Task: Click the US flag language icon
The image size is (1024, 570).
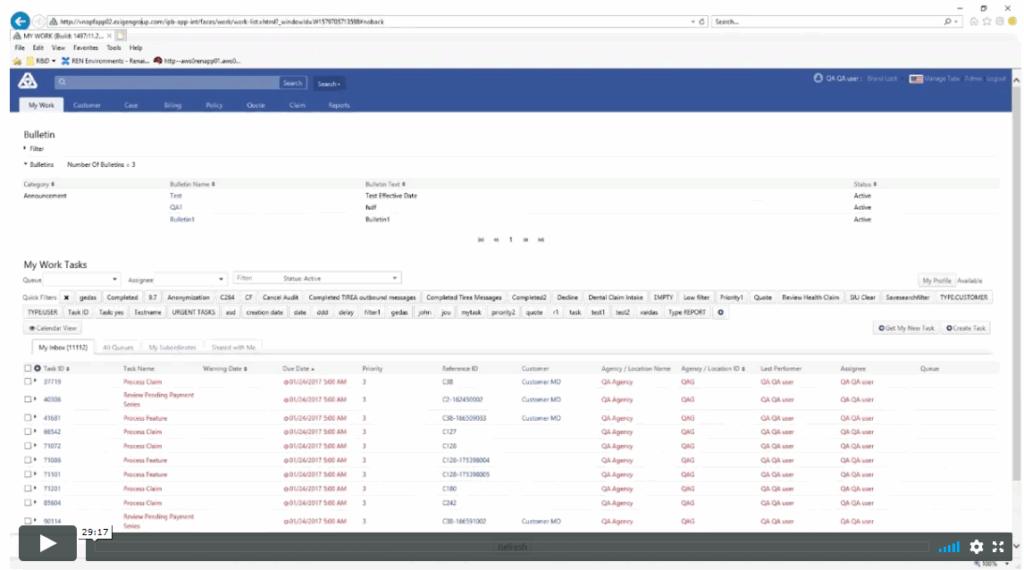Action: (x=915, y=78)
